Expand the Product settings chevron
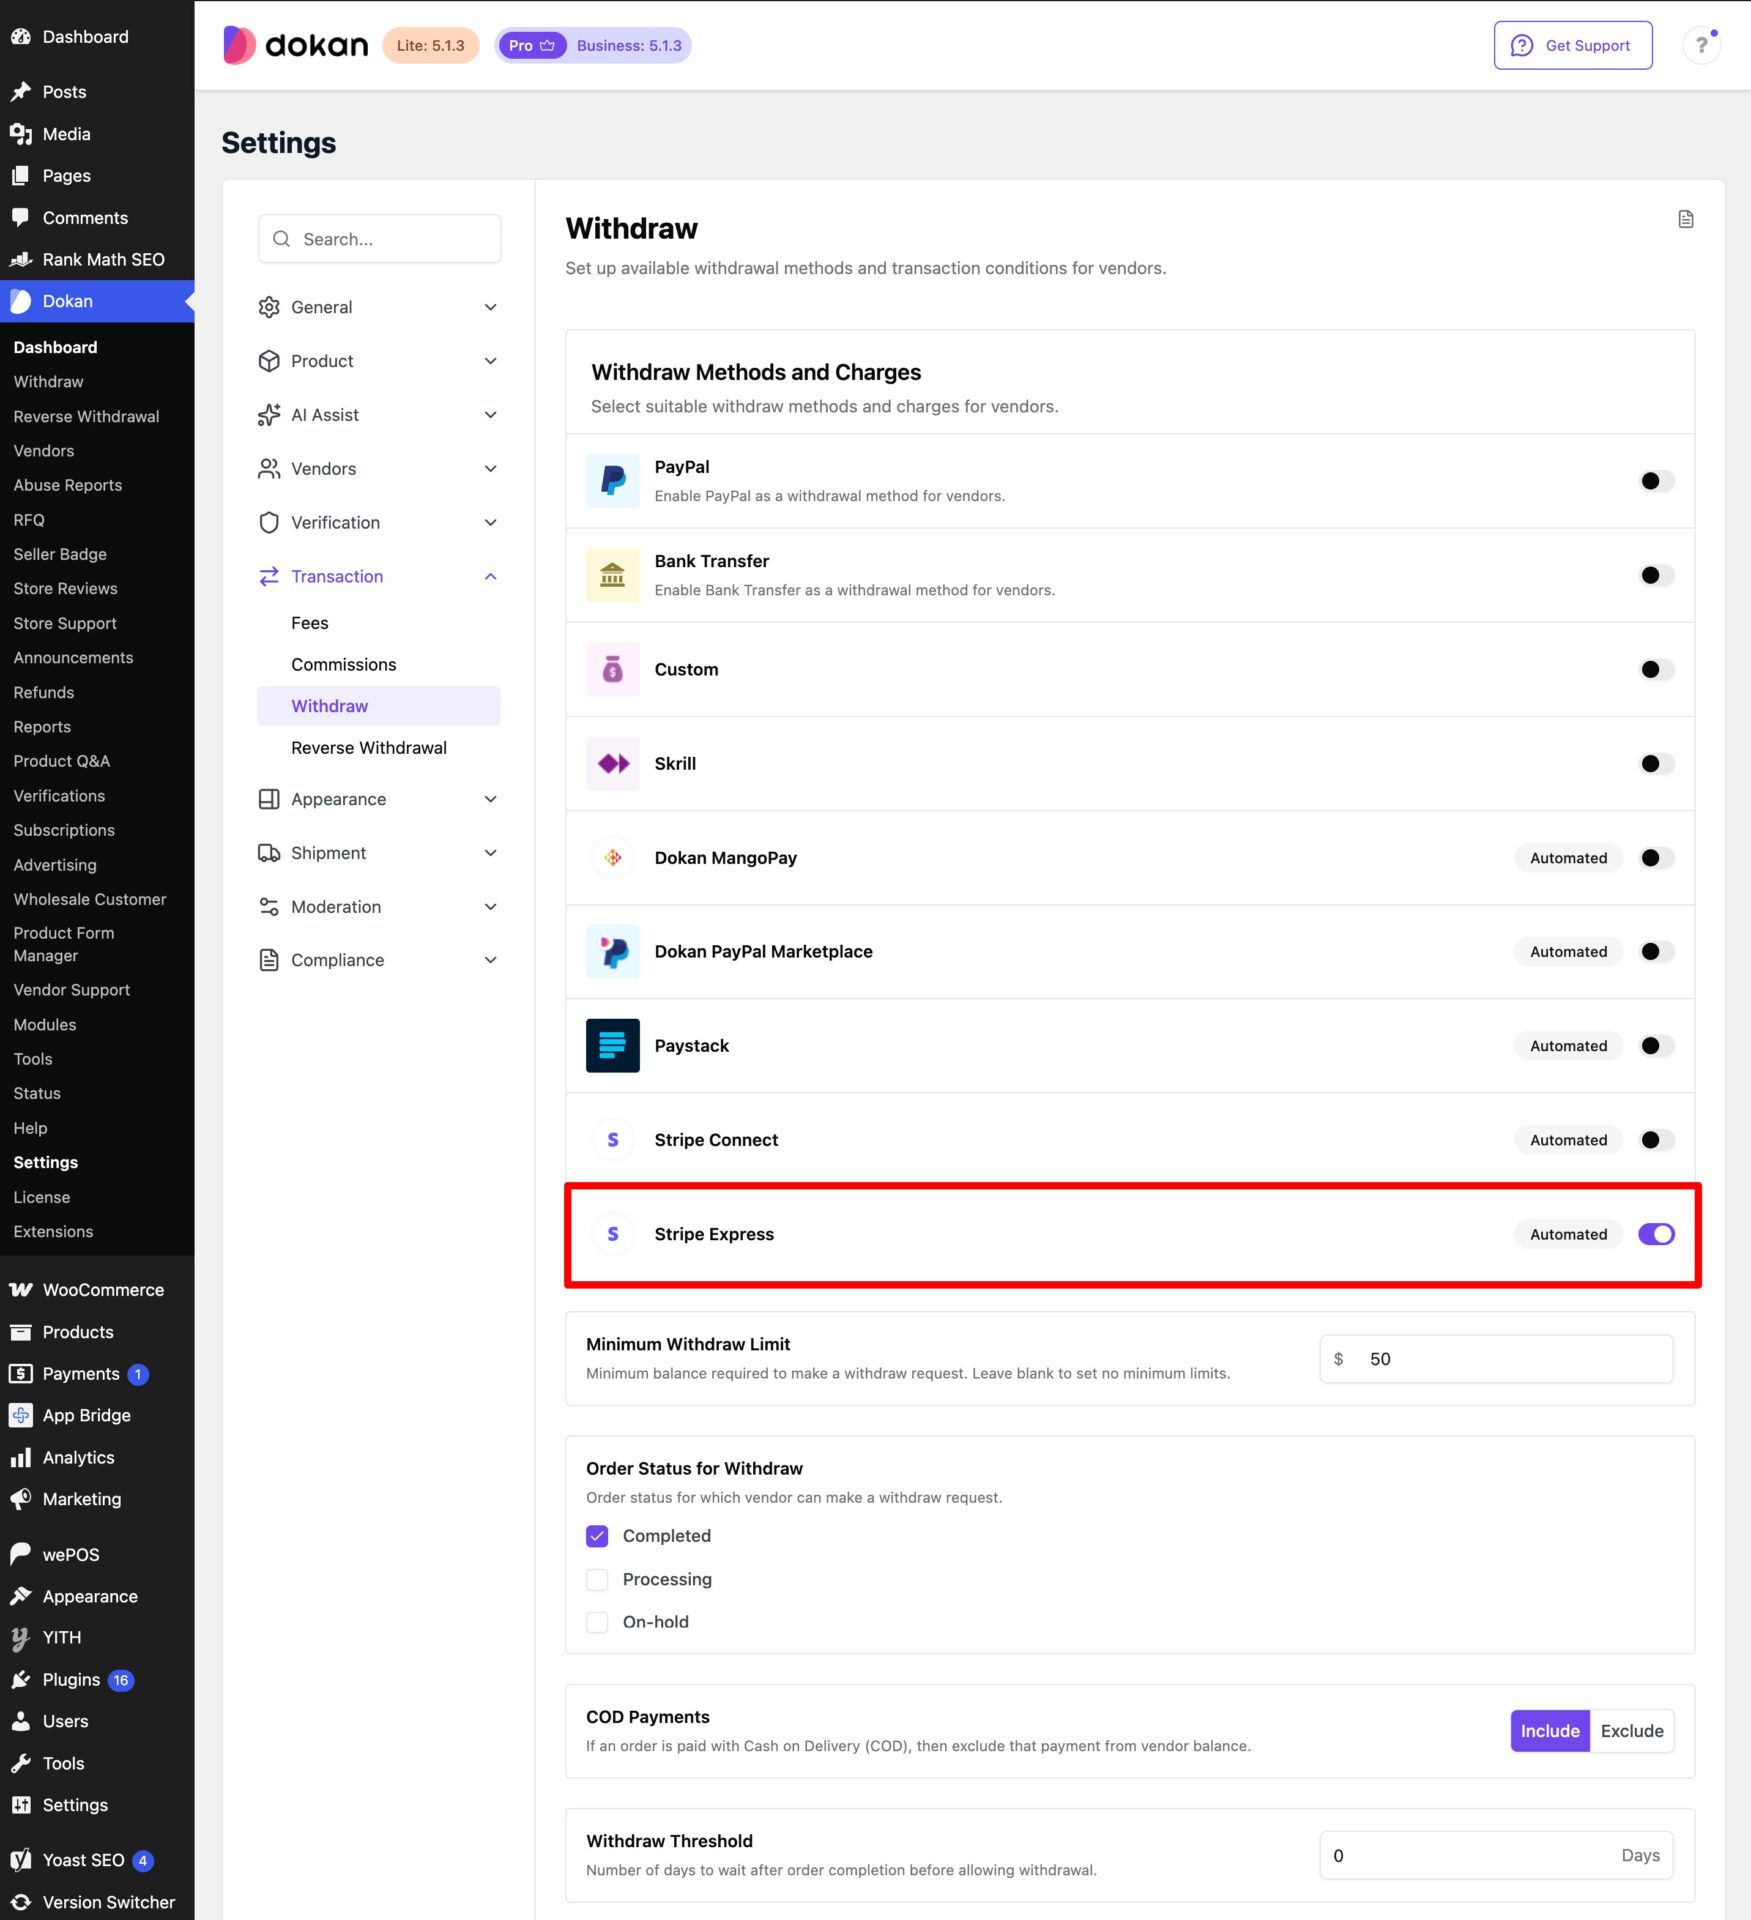 (490, 361)
